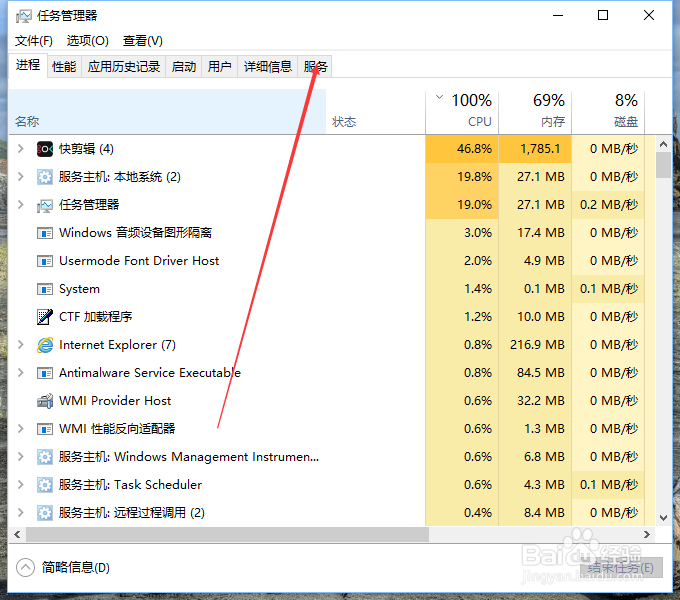
Task: Expand 服务主机: Task Scheduler row
Action: pyautogui.click(x=20, y=484)
